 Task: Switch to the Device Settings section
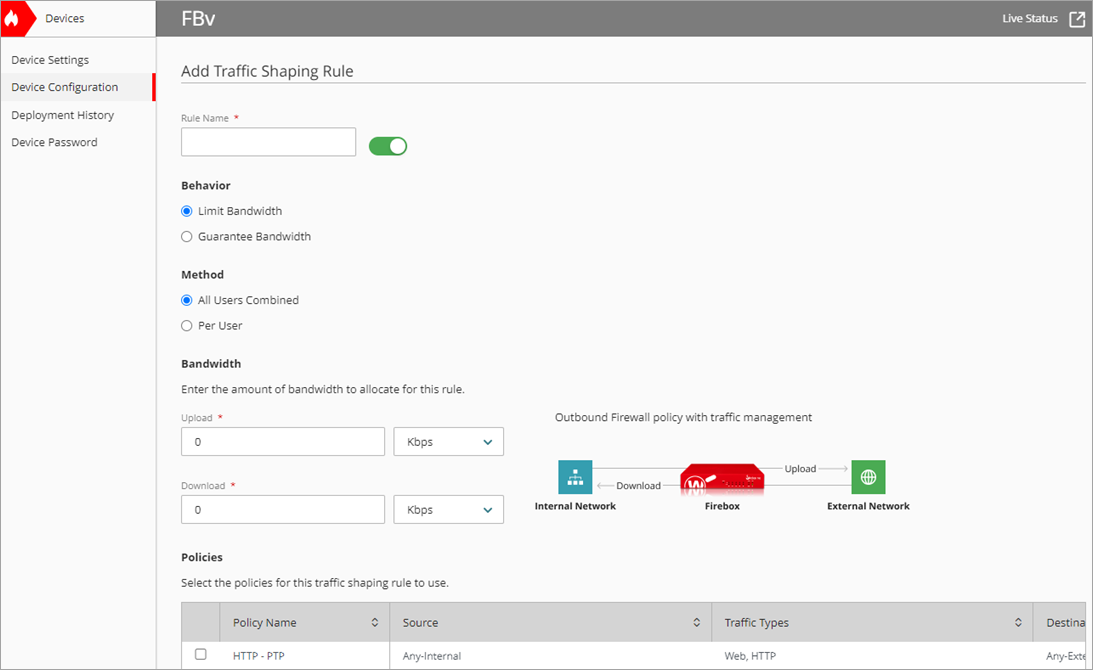(50, 59)
